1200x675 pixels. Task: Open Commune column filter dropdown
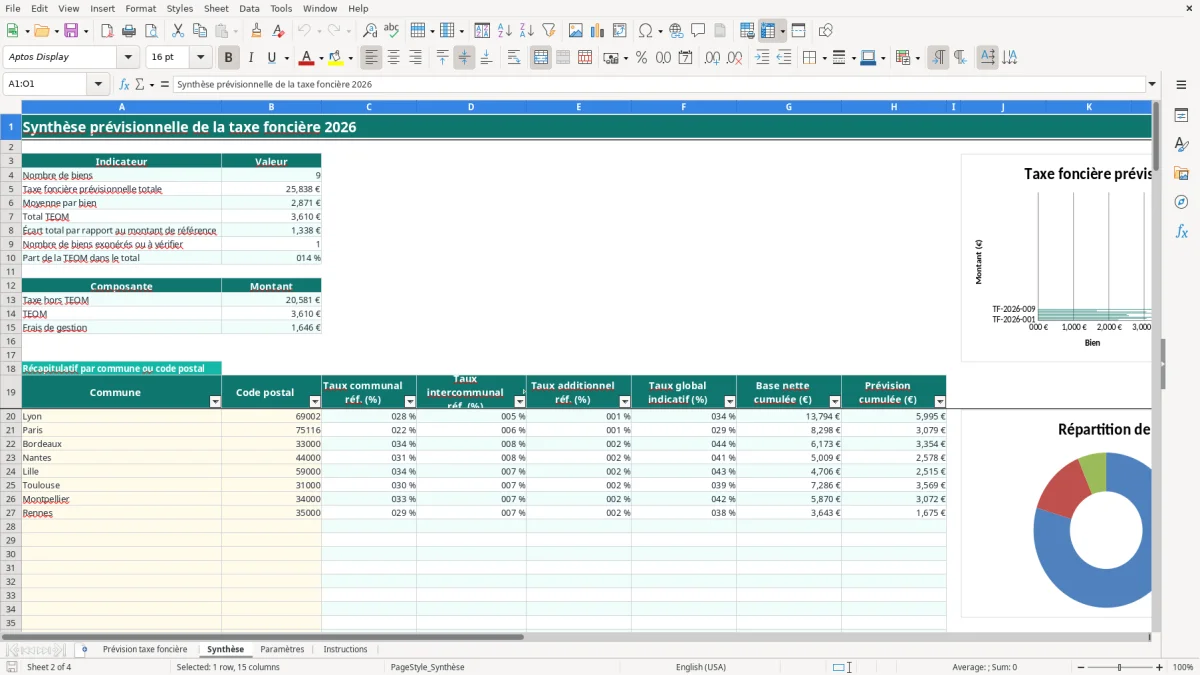click(215, 401)
